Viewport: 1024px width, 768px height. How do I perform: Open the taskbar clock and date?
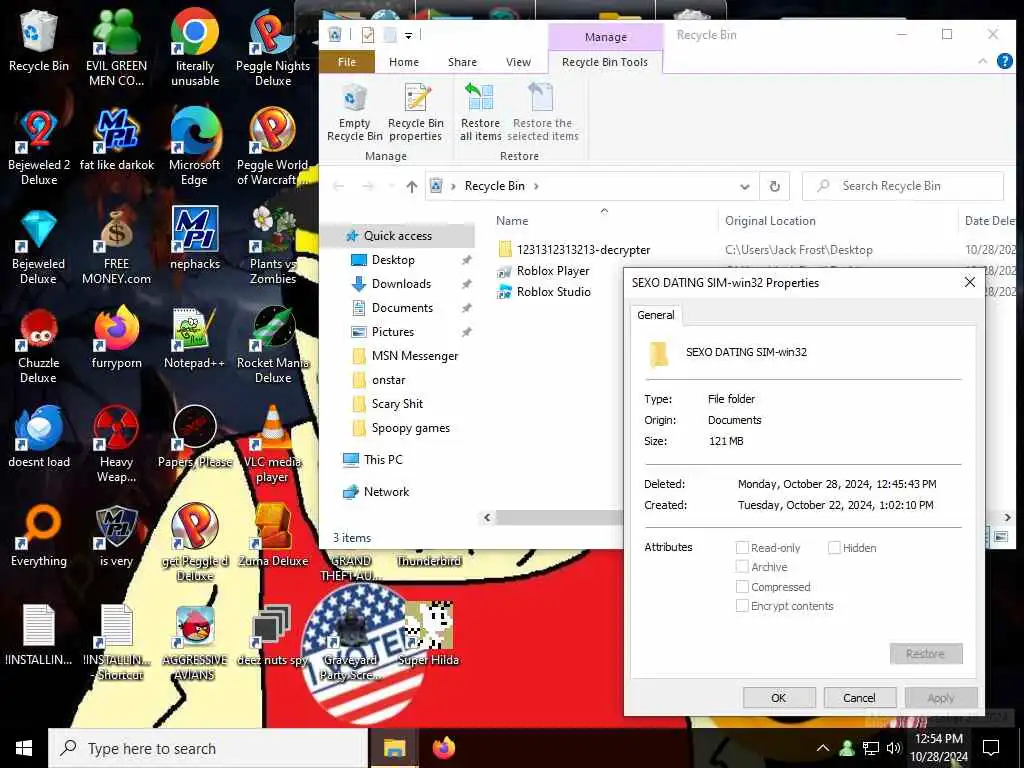tap(938, 748)
